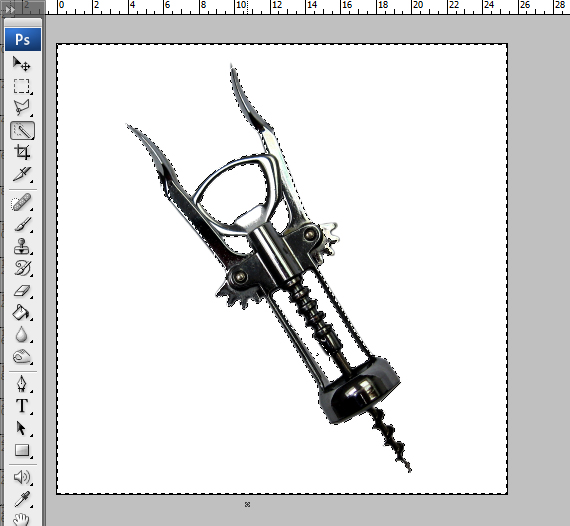Select the Polygonal Lasso tool

tap(22, 108)
